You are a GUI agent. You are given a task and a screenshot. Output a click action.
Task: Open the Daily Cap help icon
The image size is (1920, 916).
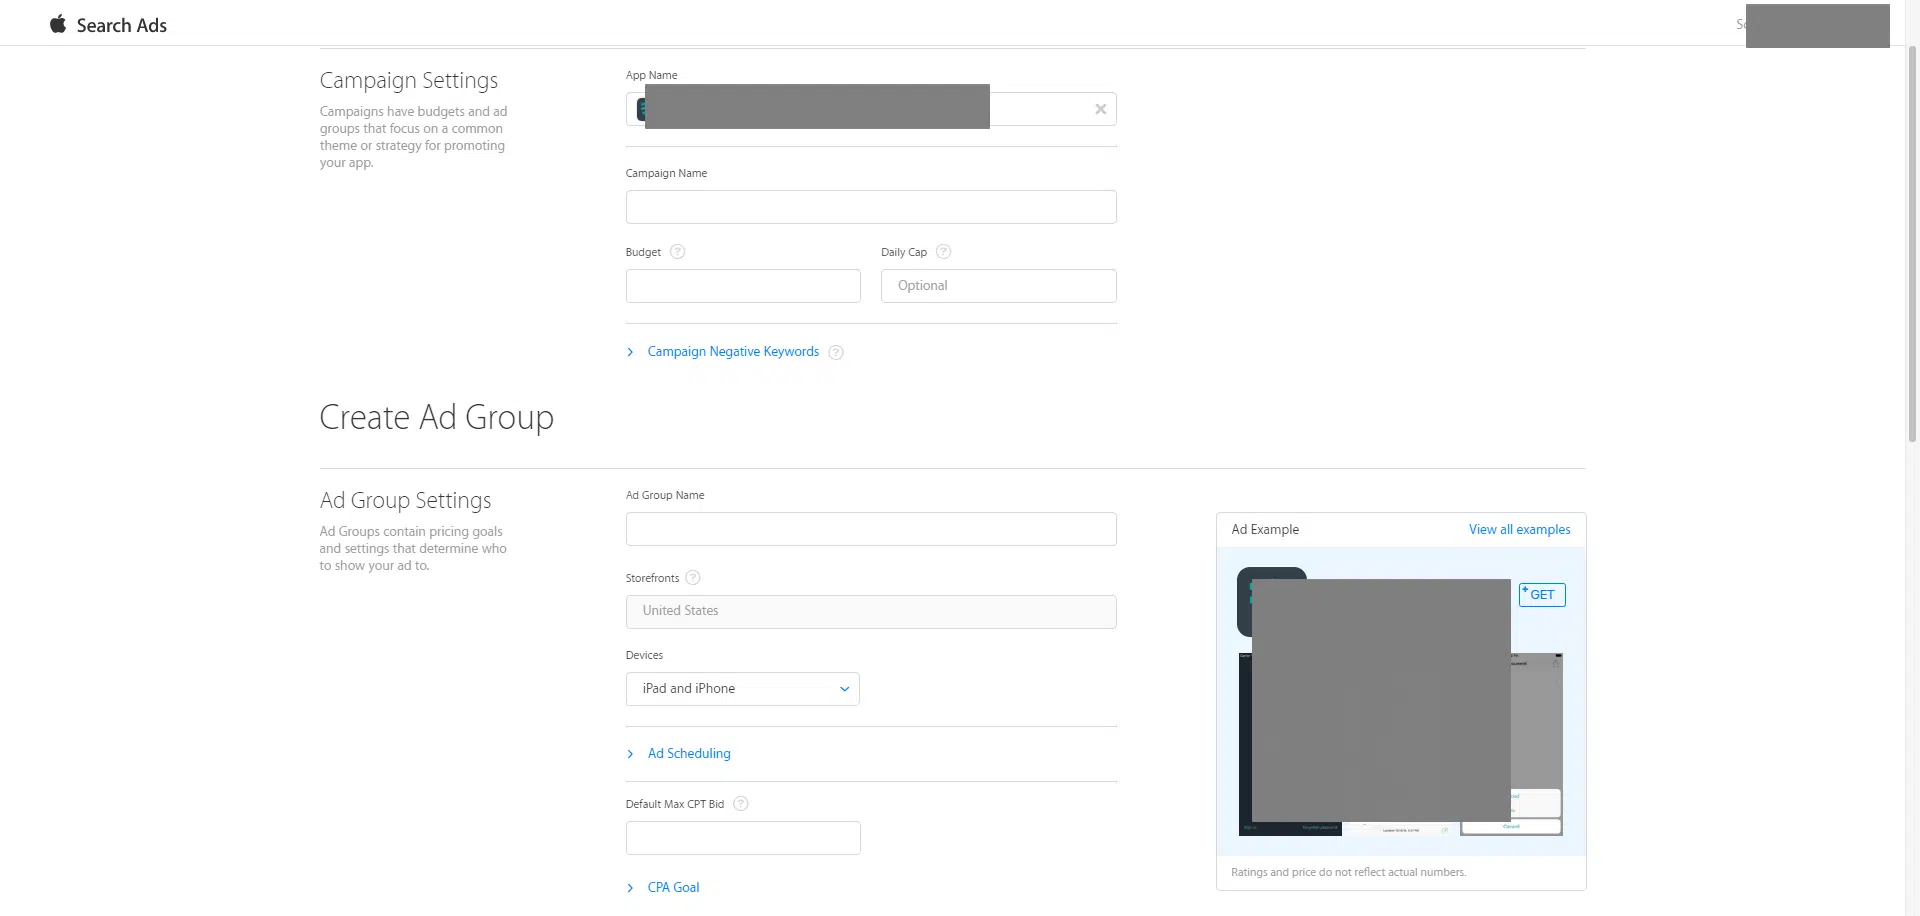coord(943,252)
